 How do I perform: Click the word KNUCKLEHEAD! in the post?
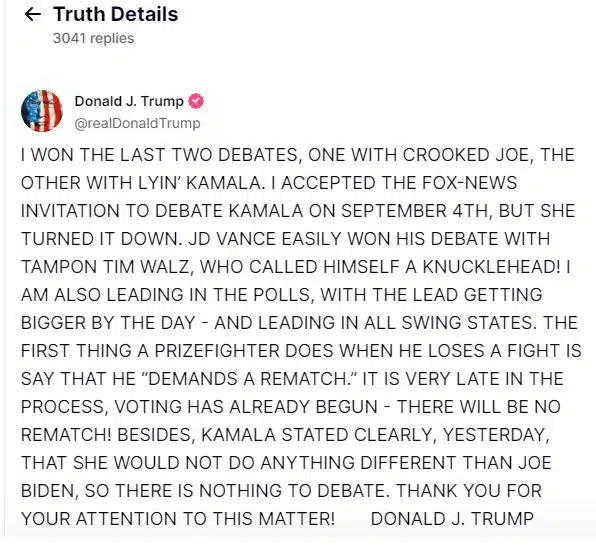[x=491, y=267]
